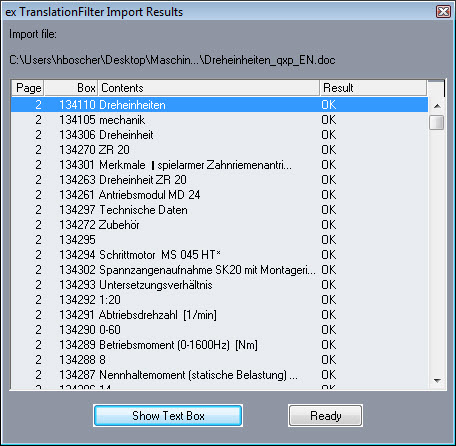This screenshot has width=456, height=446.
Task: Click the scrollbar up arrow
Action: tap(437, 106)
